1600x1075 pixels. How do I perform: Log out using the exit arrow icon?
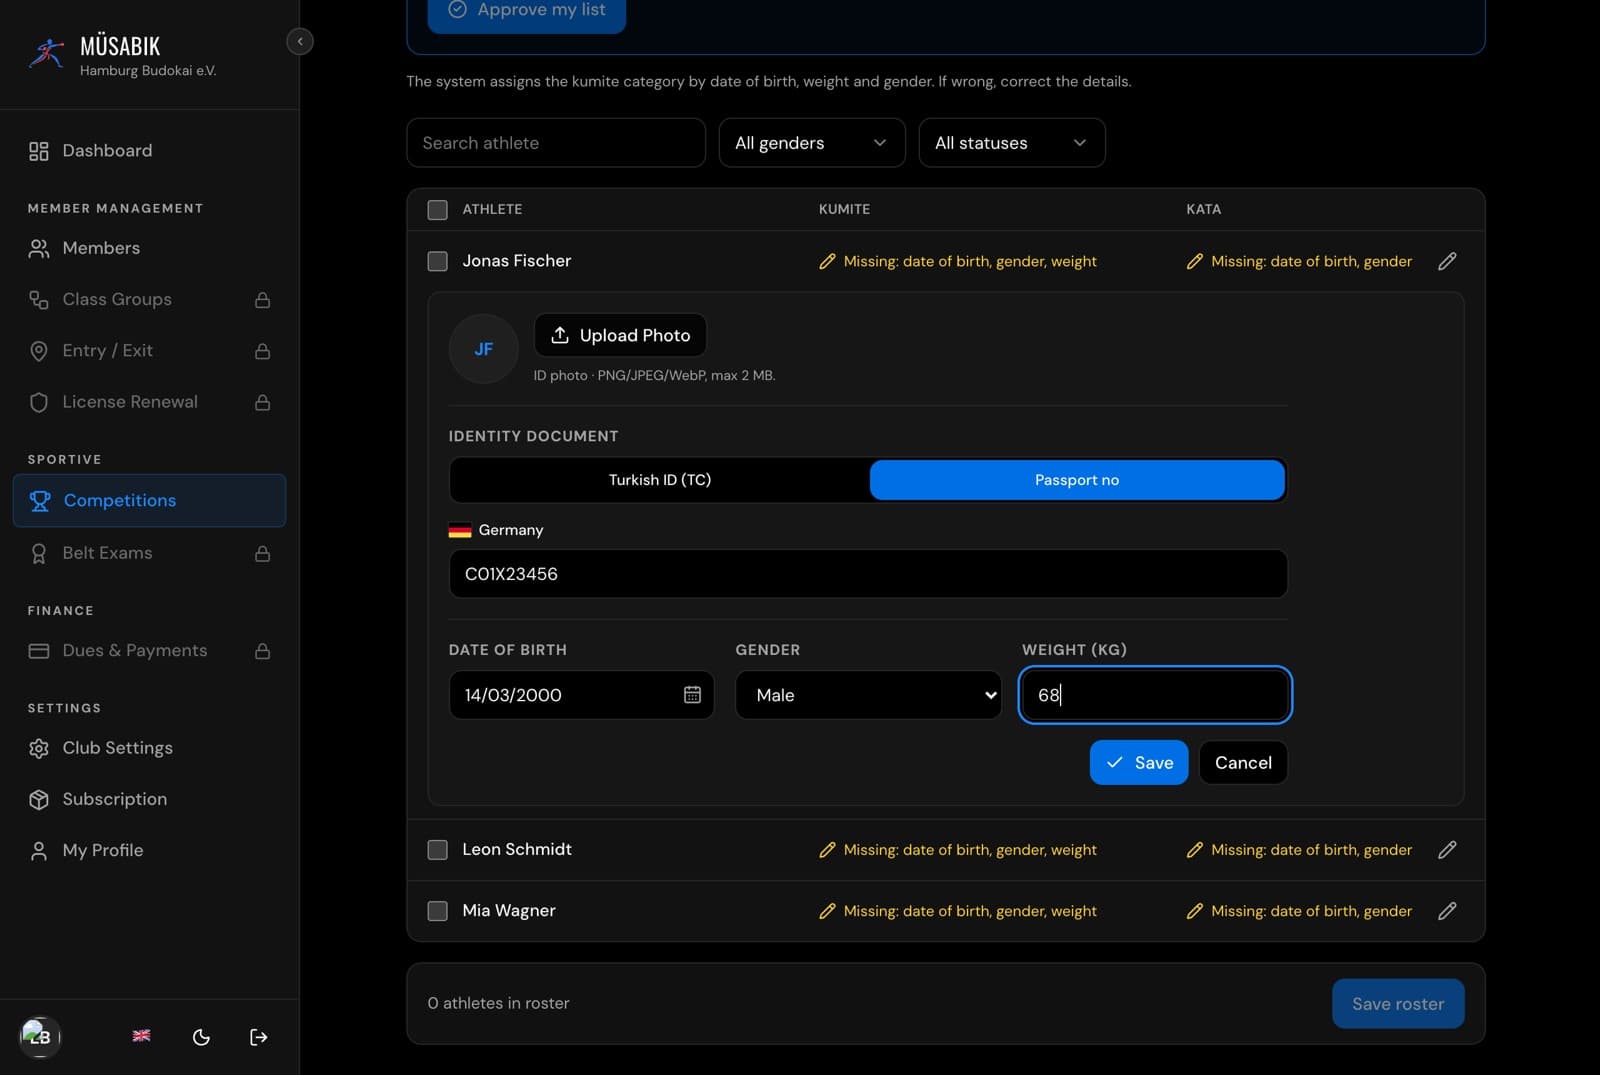click(x=258, y=1037)
